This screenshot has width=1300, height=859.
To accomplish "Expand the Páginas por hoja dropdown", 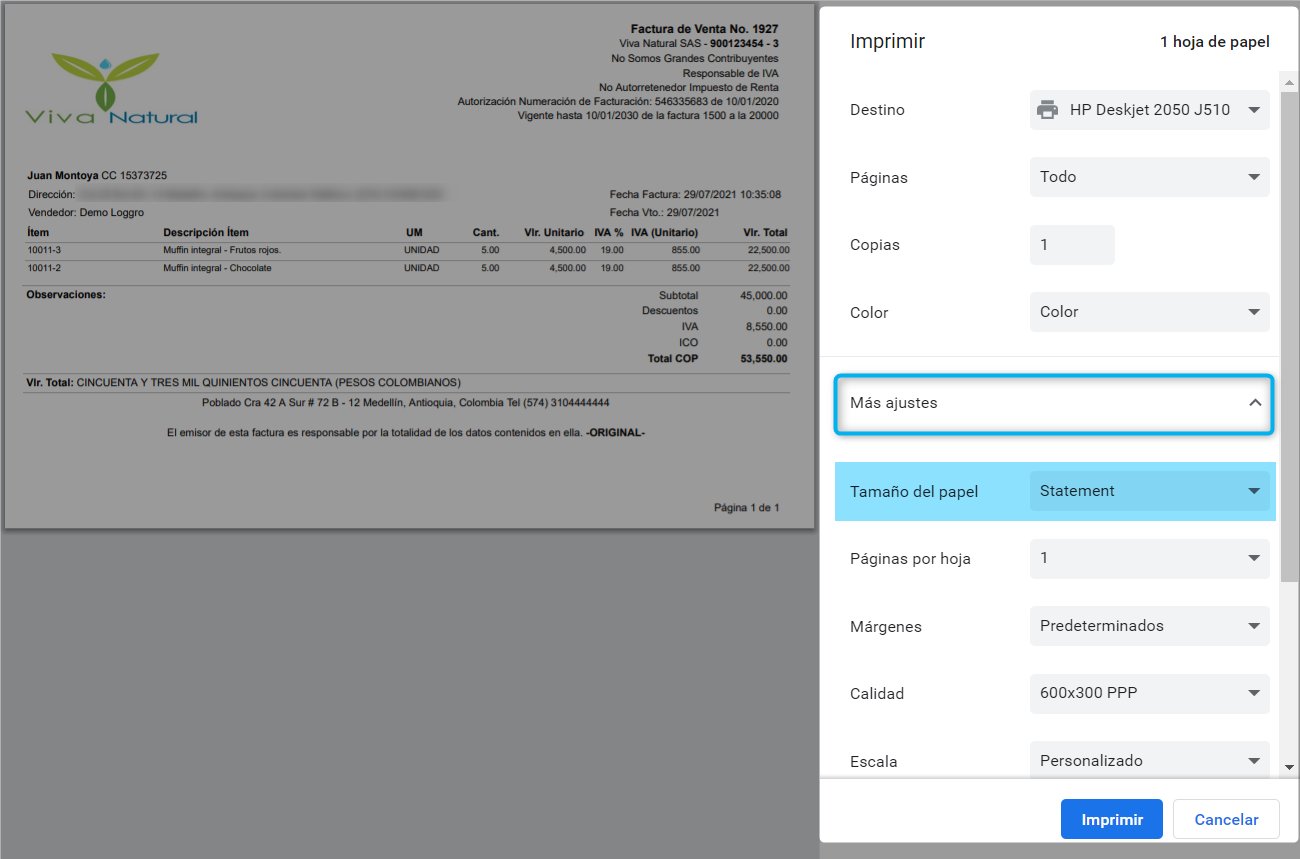I will pos(1149,558).
